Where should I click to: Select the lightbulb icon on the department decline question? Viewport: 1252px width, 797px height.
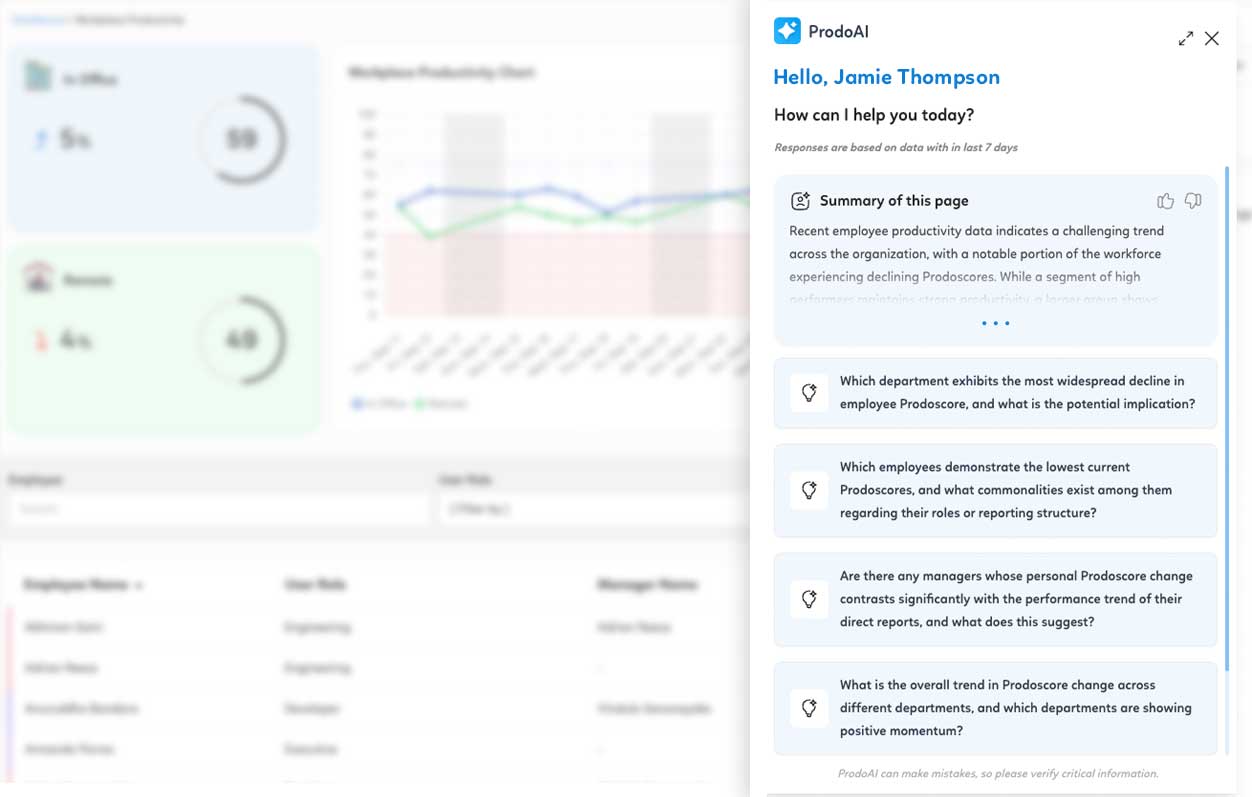pos(809,392)
